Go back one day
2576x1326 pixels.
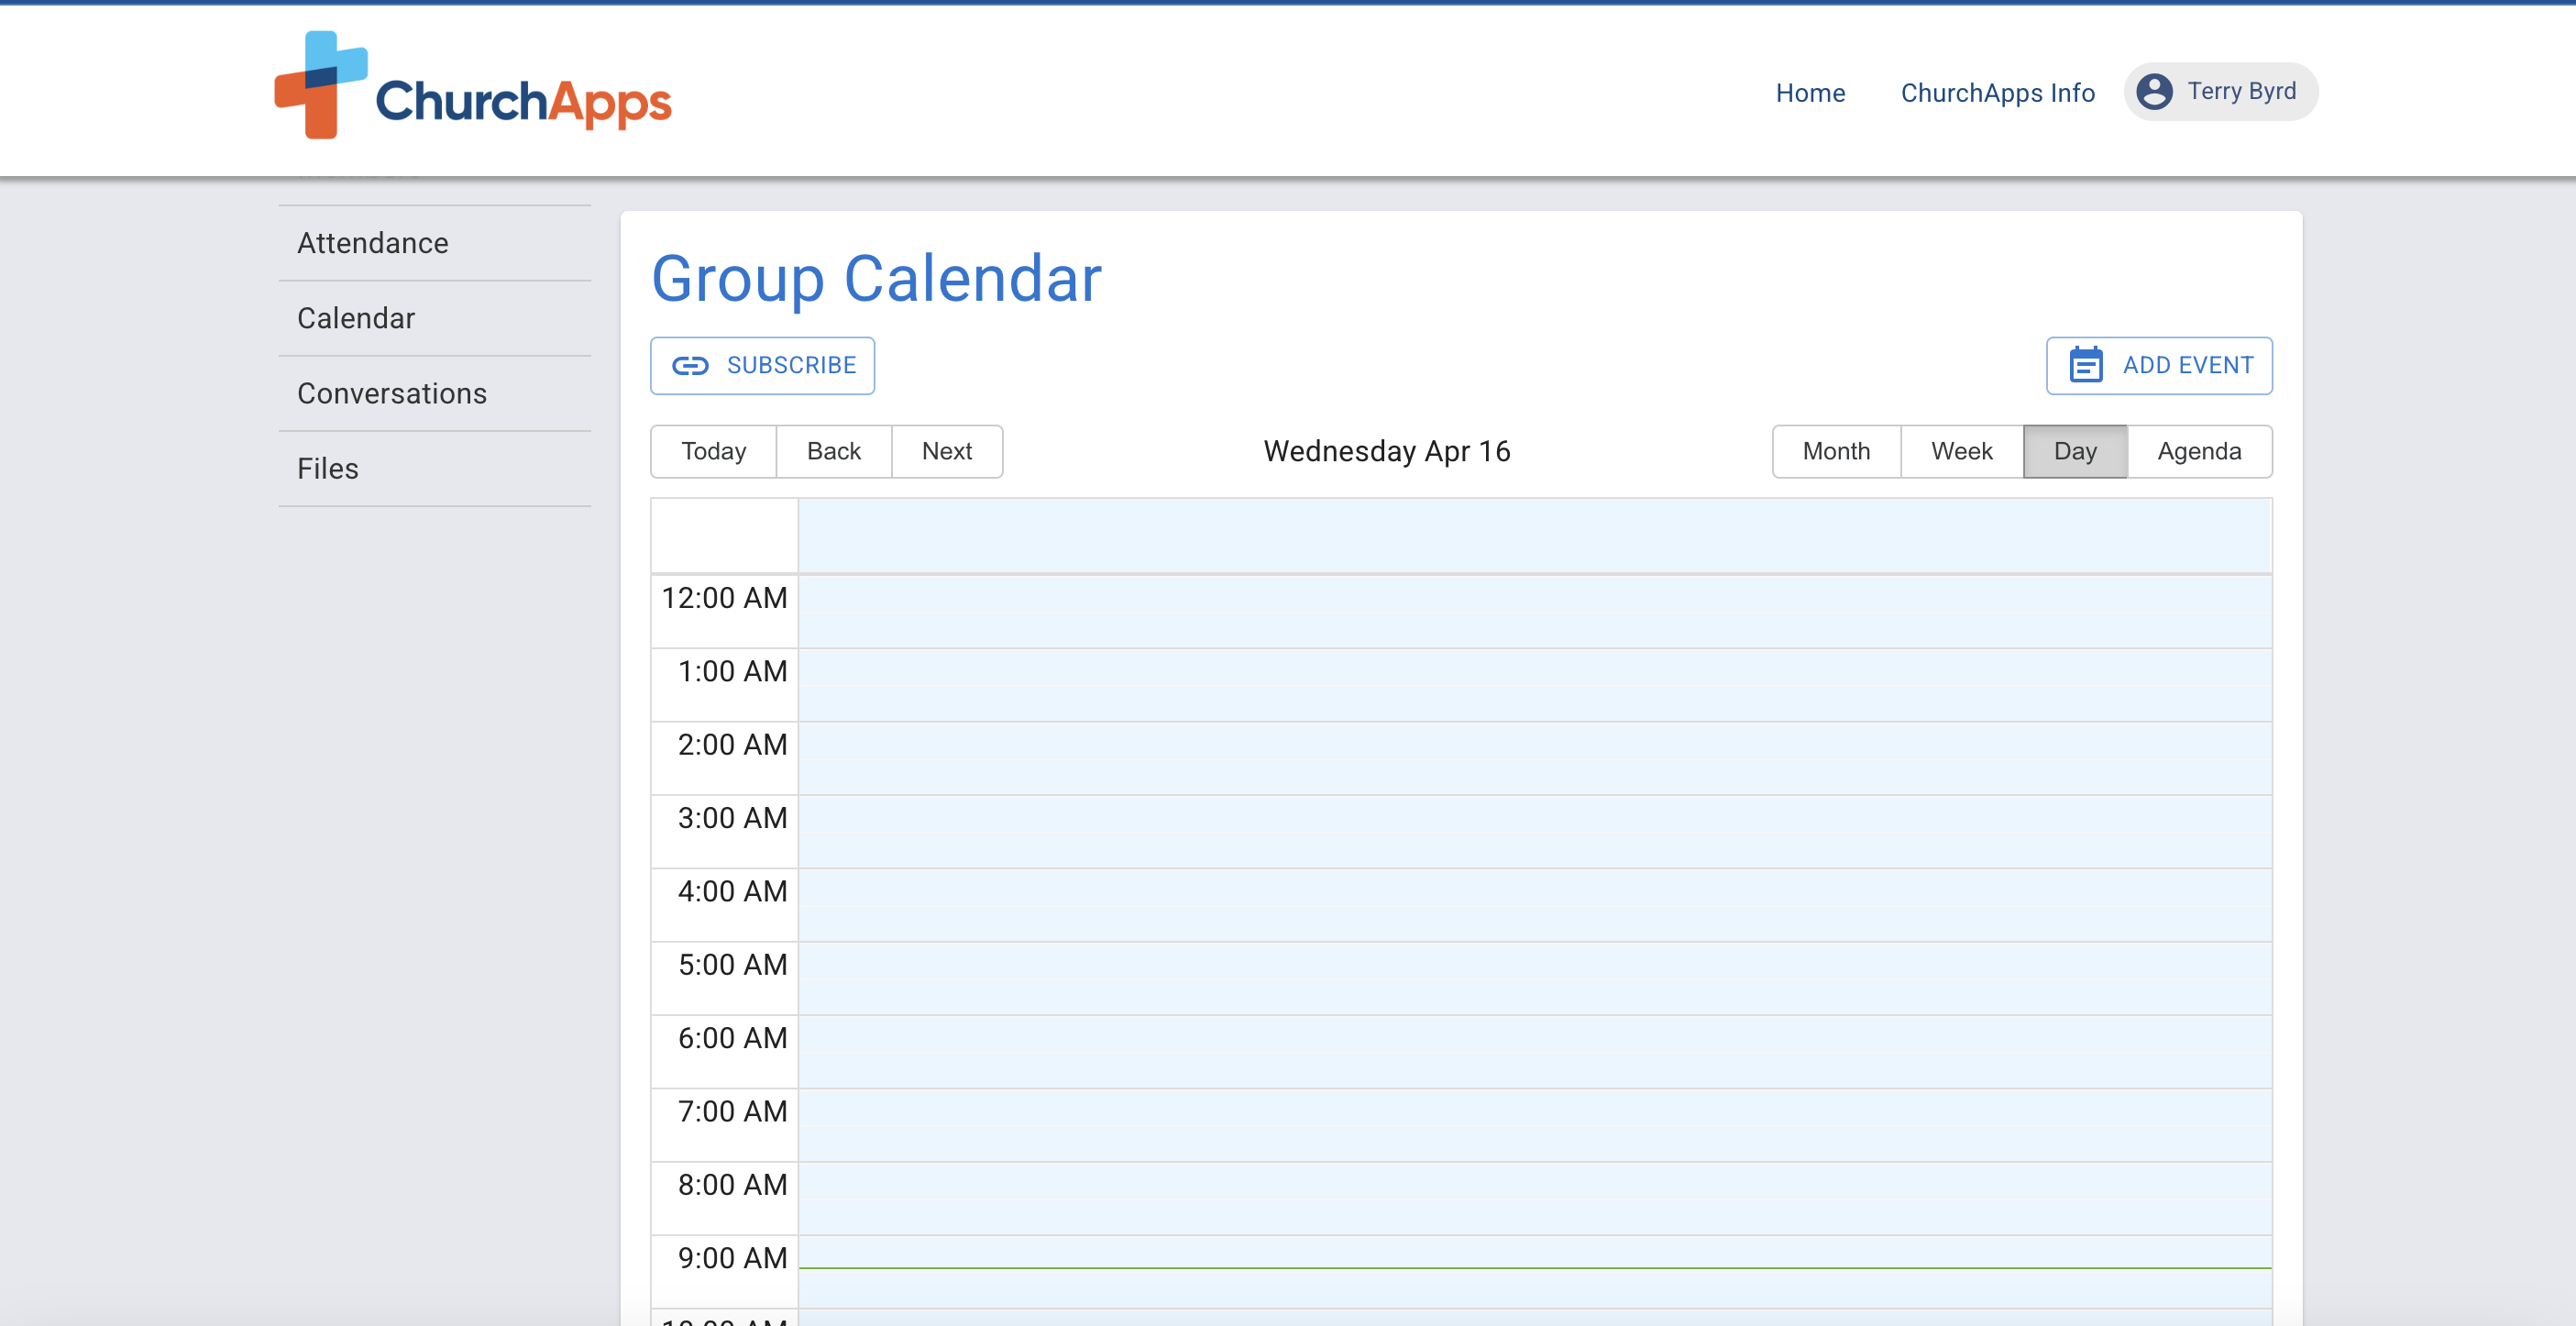tap(833, 451)
